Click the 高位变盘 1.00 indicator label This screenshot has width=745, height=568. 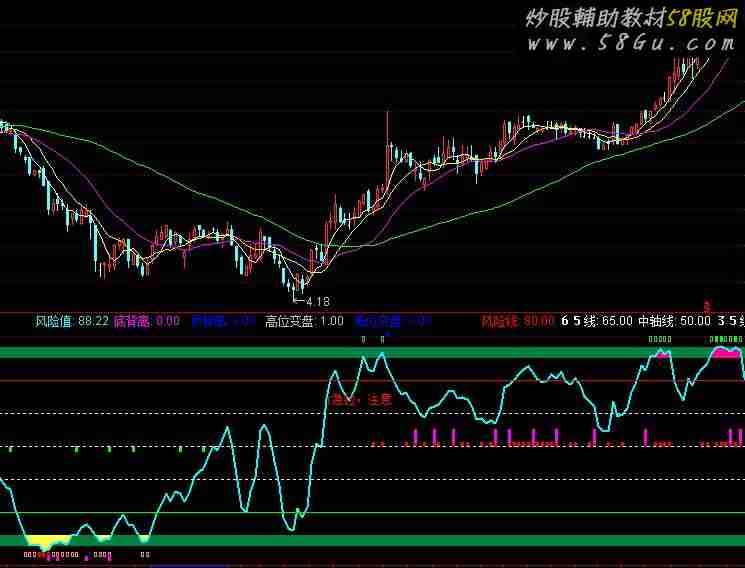point(304,321)
